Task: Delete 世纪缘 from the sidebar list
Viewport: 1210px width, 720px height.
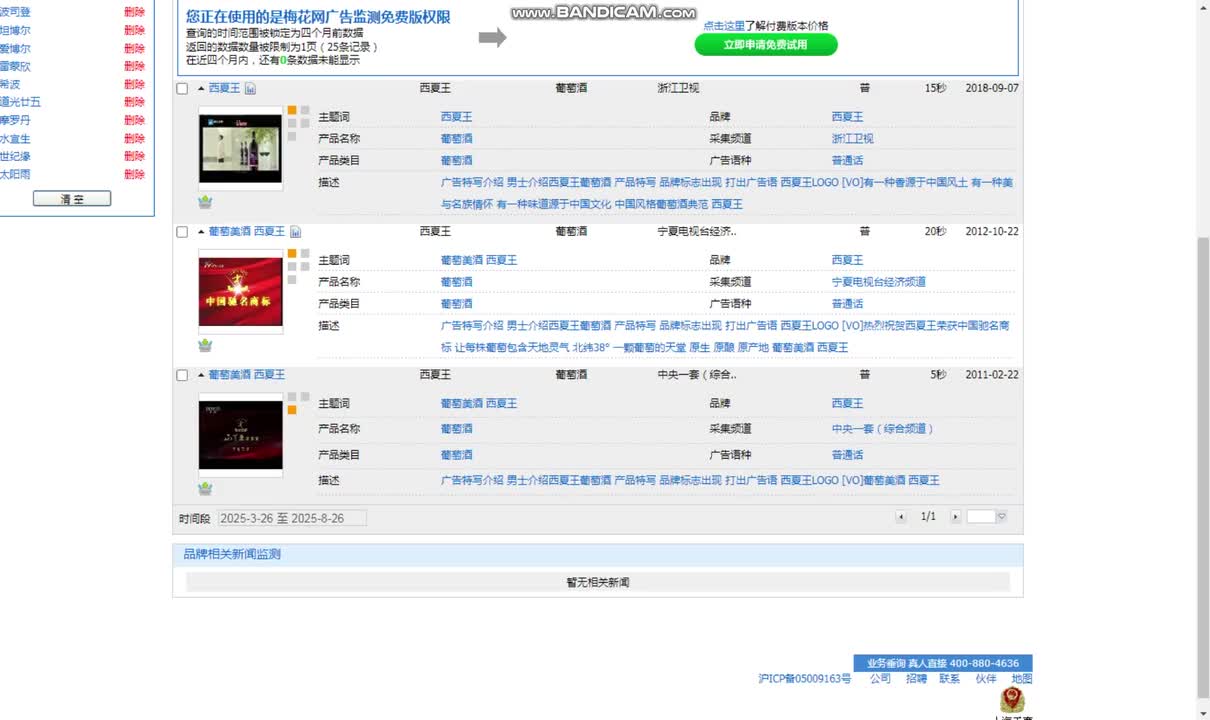Action: pyautogui.click(x=134, y=156)
